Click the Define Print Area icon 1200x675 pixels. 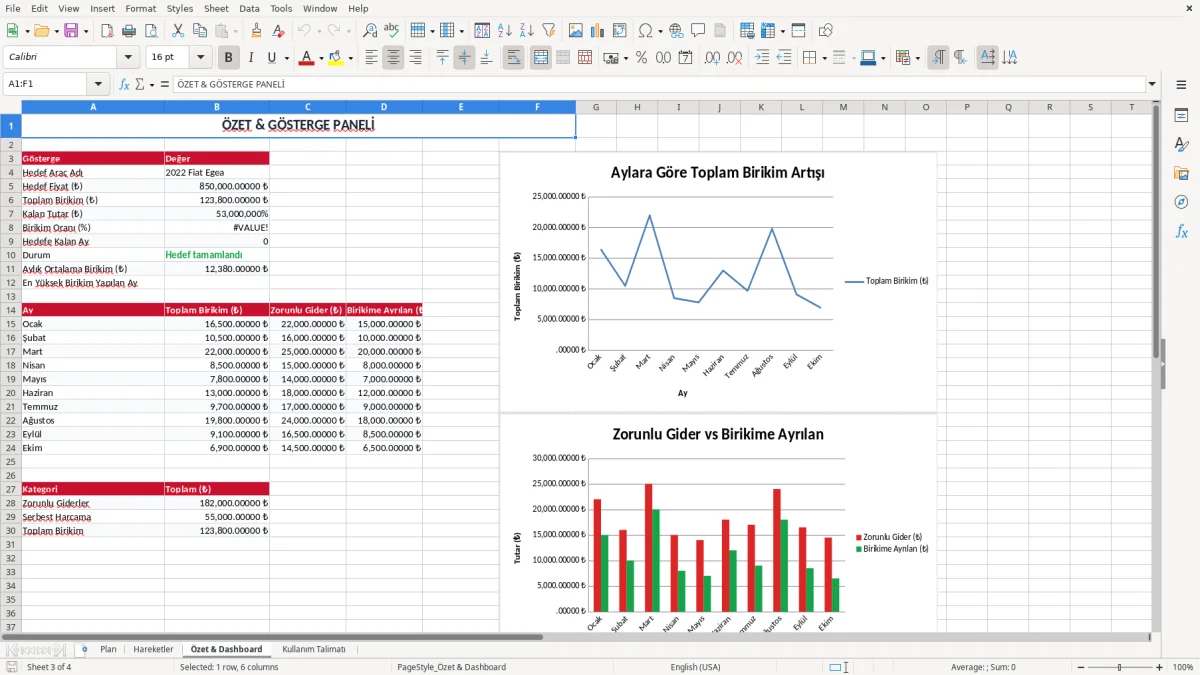[x=747, y=31]
